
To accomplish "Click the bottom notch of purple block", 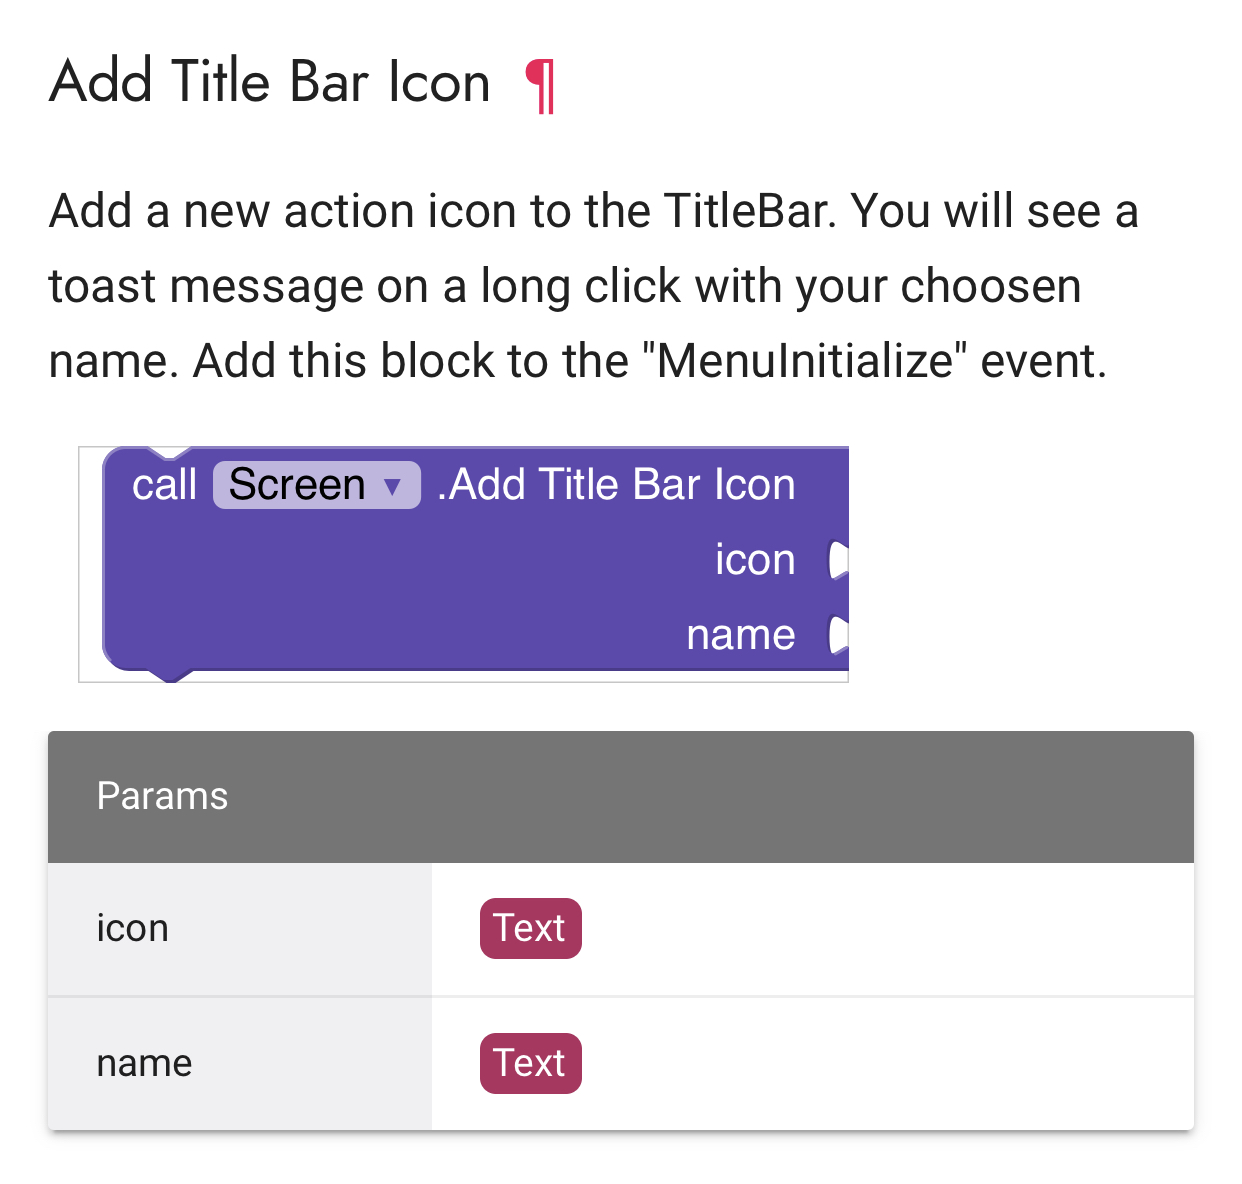I will (171, 674).
